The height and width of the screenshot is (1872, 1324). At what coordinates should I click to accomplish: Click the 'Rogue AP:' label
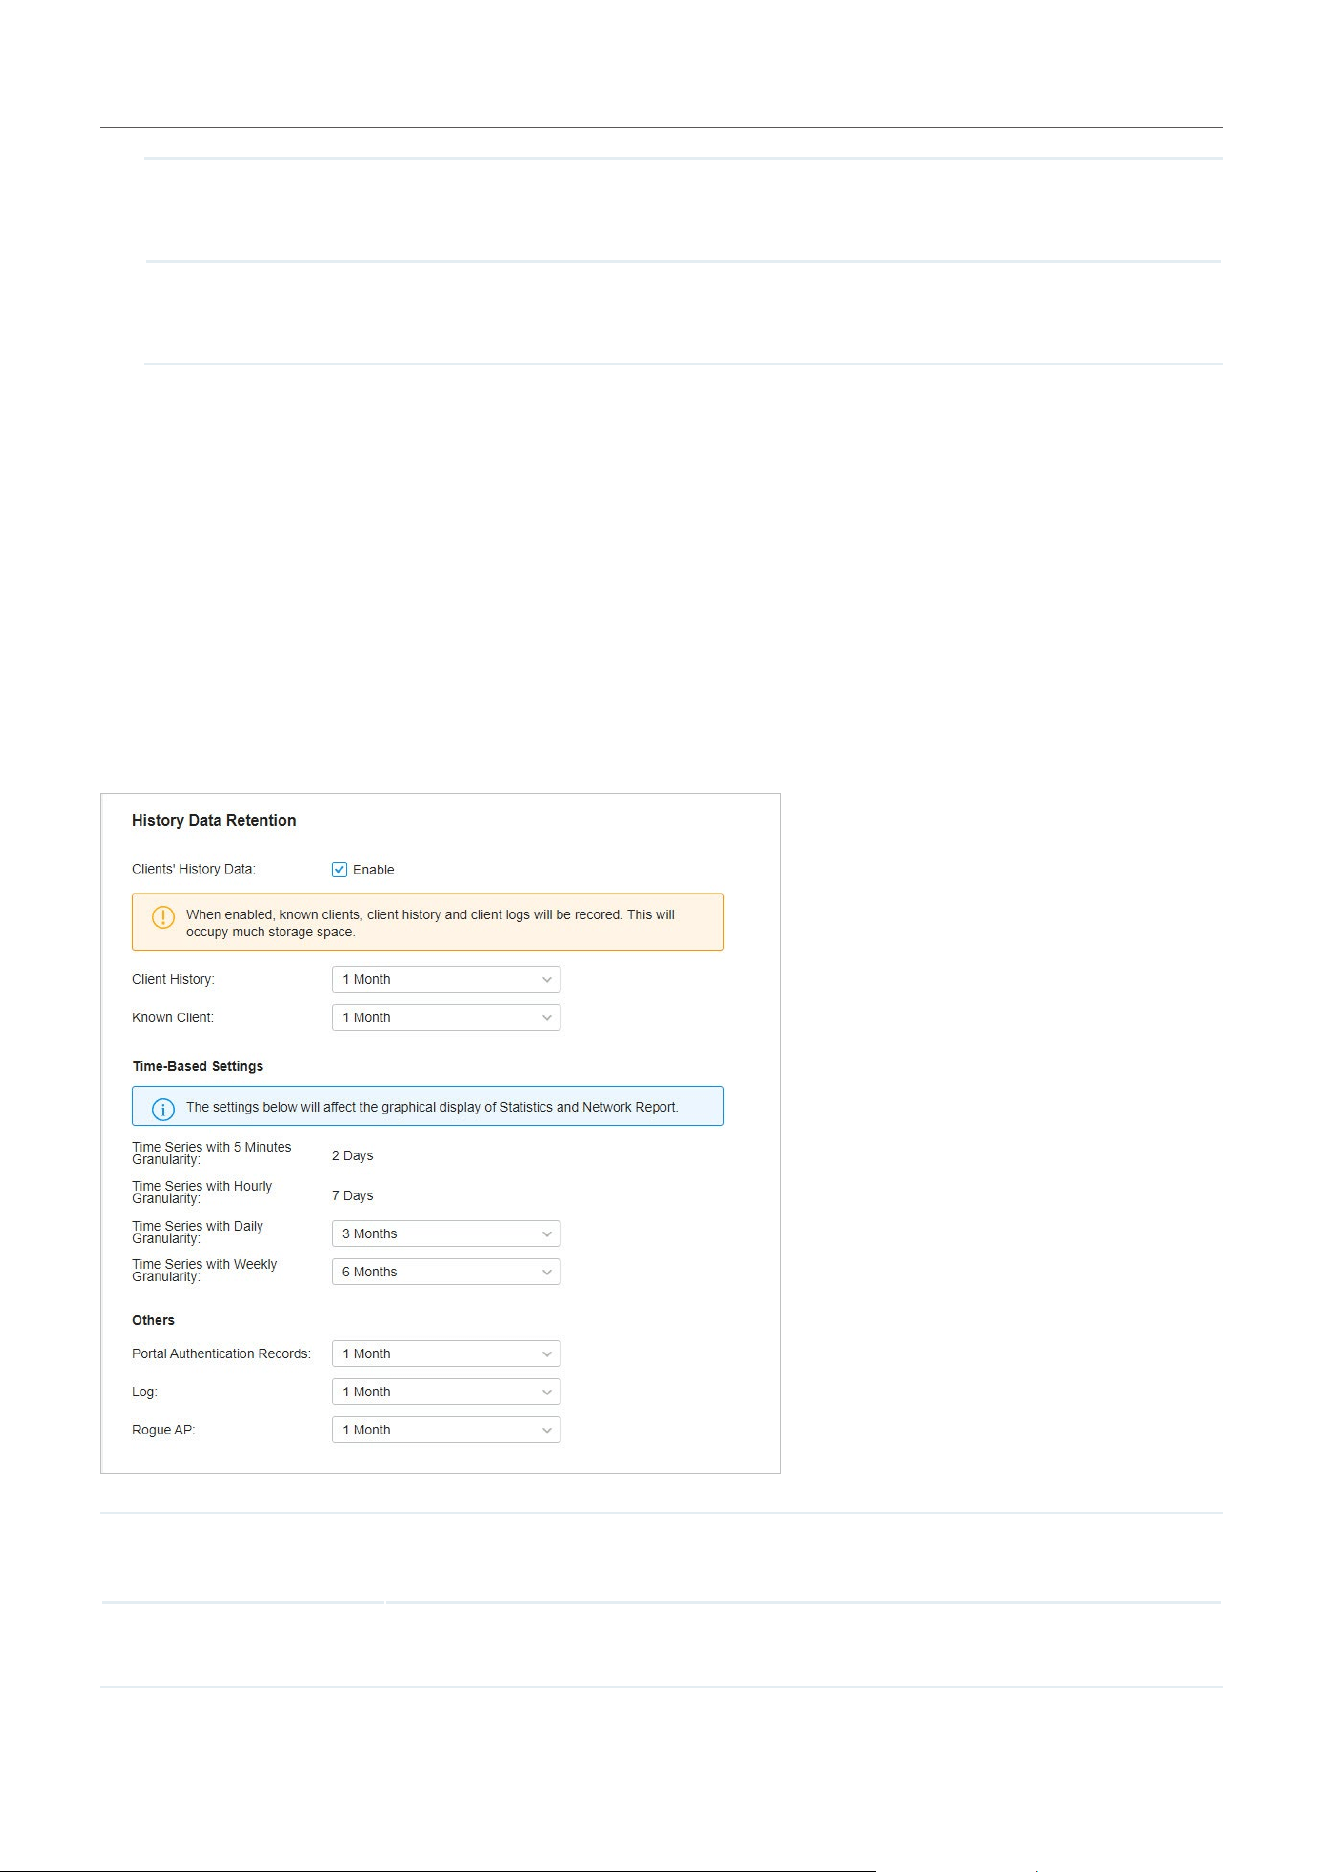tap(164, 1429)
